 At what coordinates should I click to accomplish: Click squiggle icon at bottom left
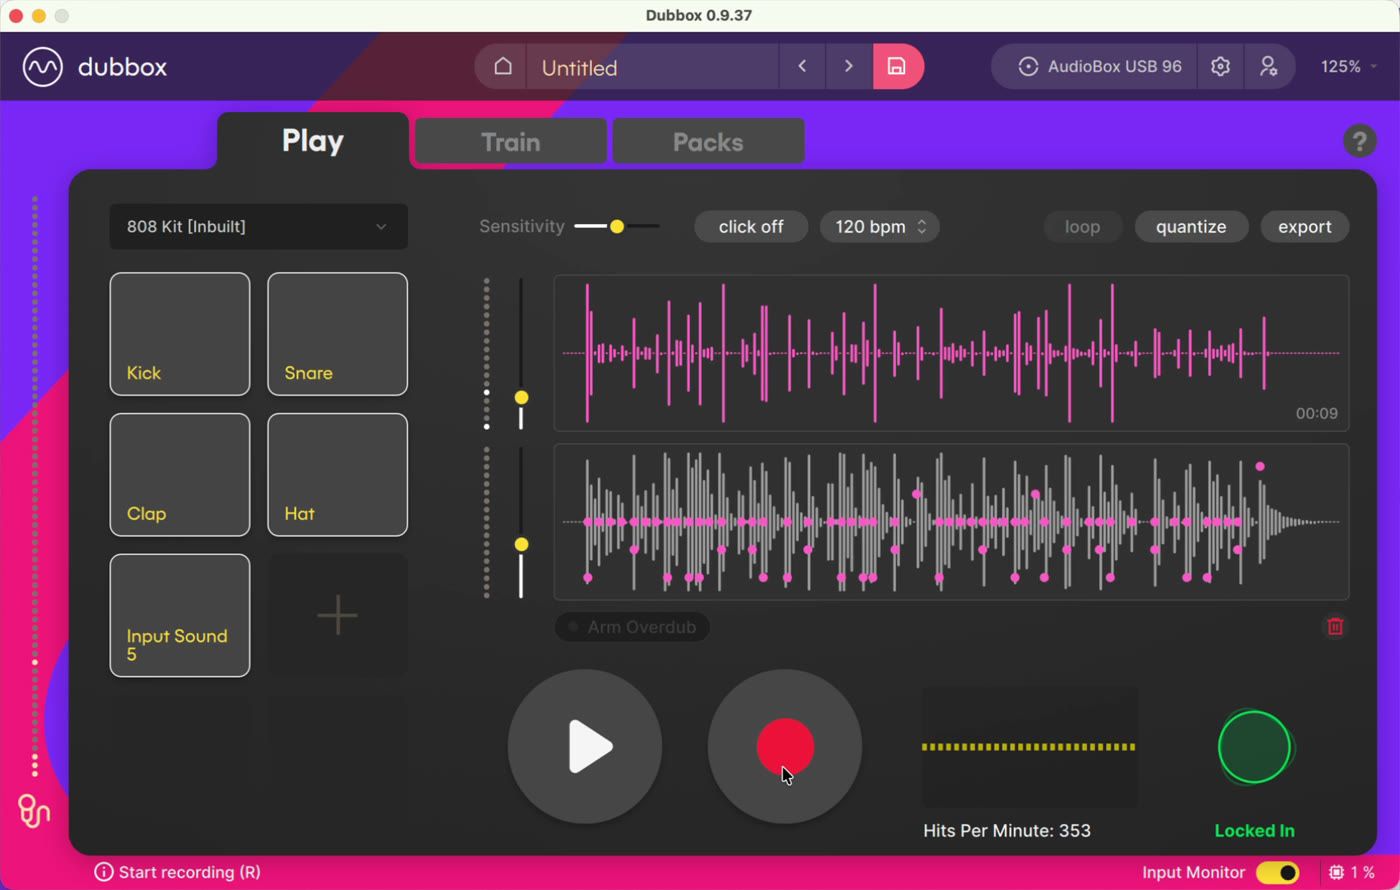[34, 811]
